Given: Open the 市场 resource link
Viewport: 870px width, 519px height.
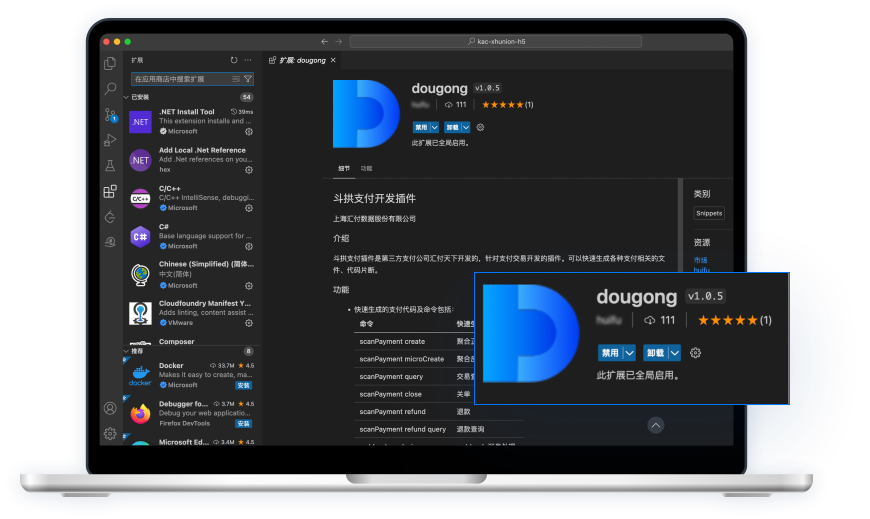Looking at the screenshot, I should click(700, 260).
